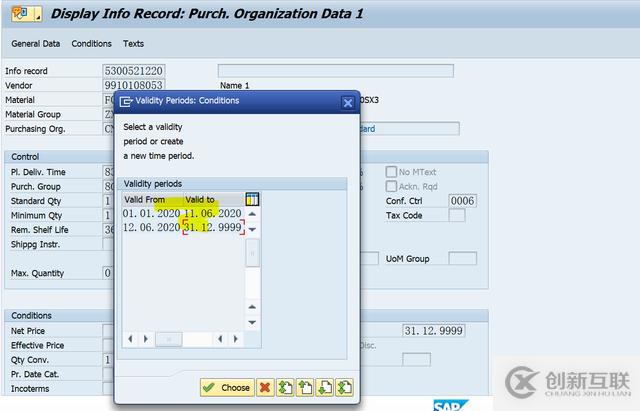Click the Tax Code input field
This screenshot has height=411, width=640.
[457, 215]
